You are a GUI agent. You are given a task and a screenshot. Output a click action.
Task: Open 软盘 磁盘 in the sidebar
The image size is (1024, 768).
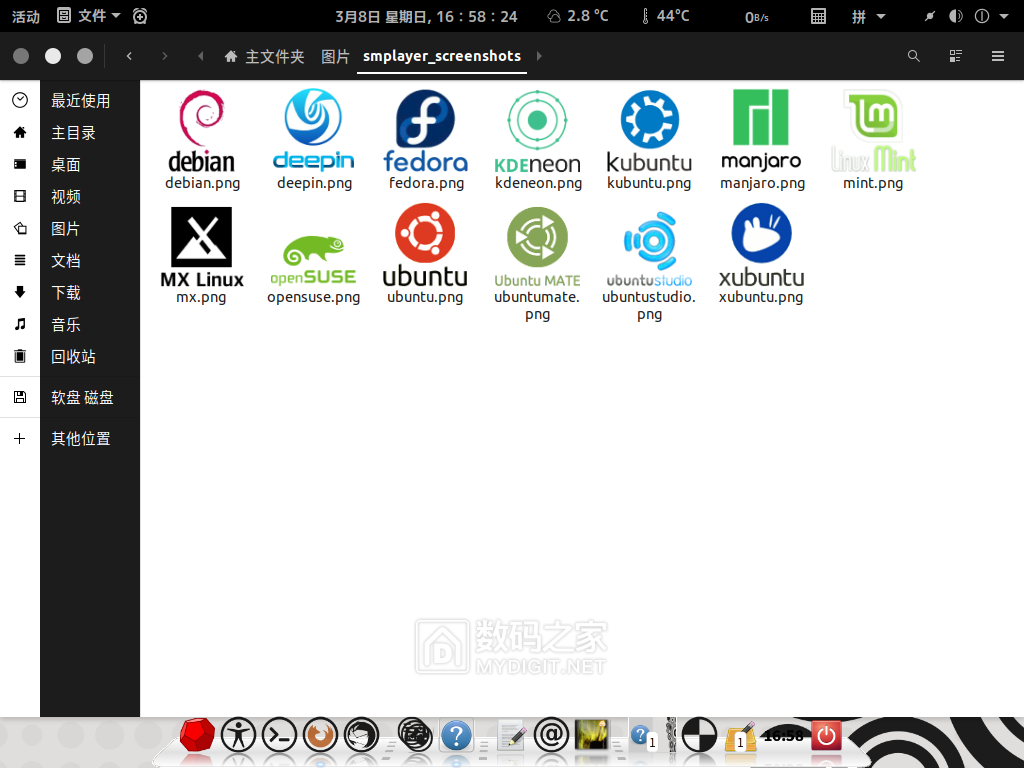pyautogui.click(x=82, y=397)
